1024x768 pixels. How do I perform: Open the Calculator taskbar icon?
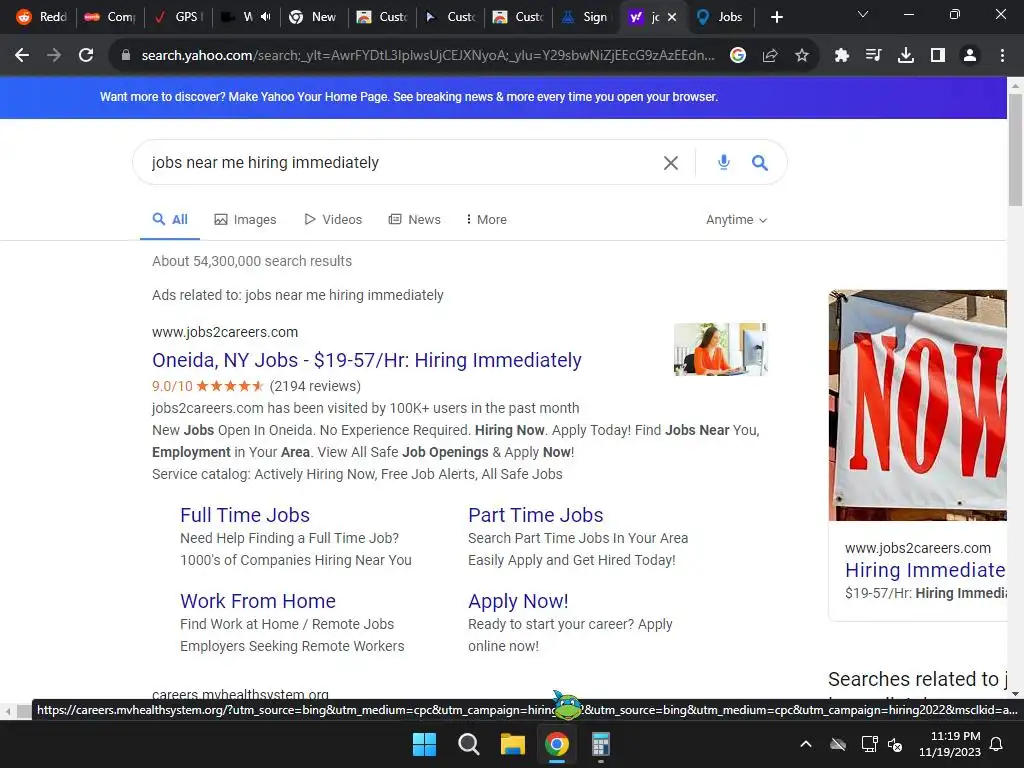tap(601, 744)
